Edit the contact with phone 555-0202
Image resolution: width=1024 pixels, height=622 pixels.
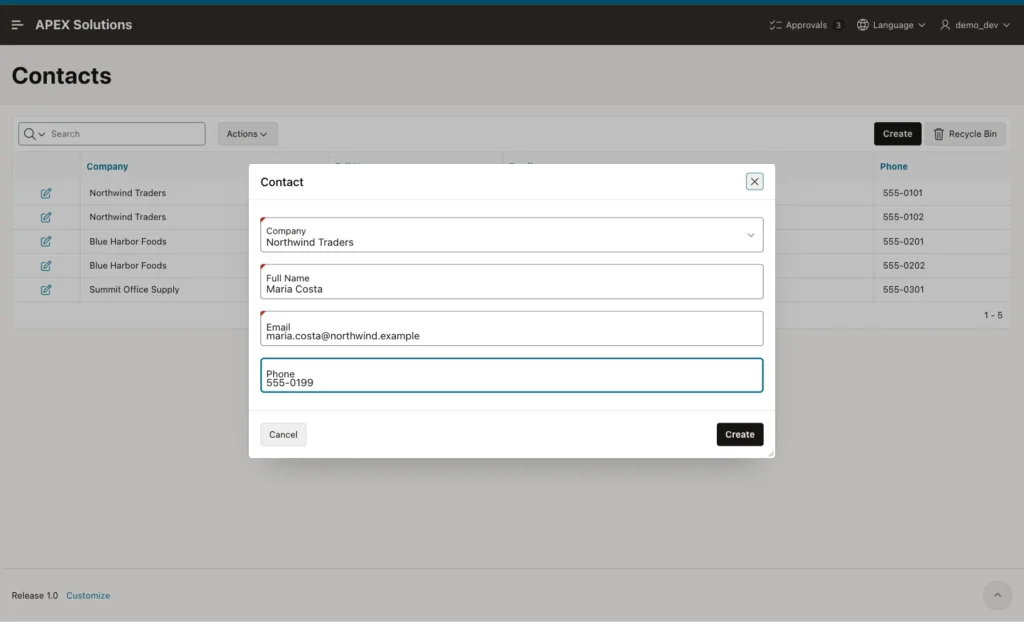46,266
